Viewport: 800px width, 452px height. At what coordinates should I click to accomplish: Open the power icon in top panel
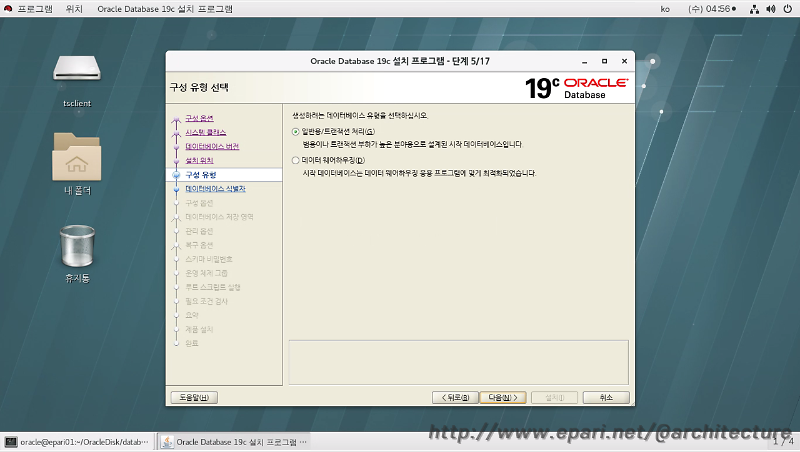pyautogui.click(x=787, y=9)
